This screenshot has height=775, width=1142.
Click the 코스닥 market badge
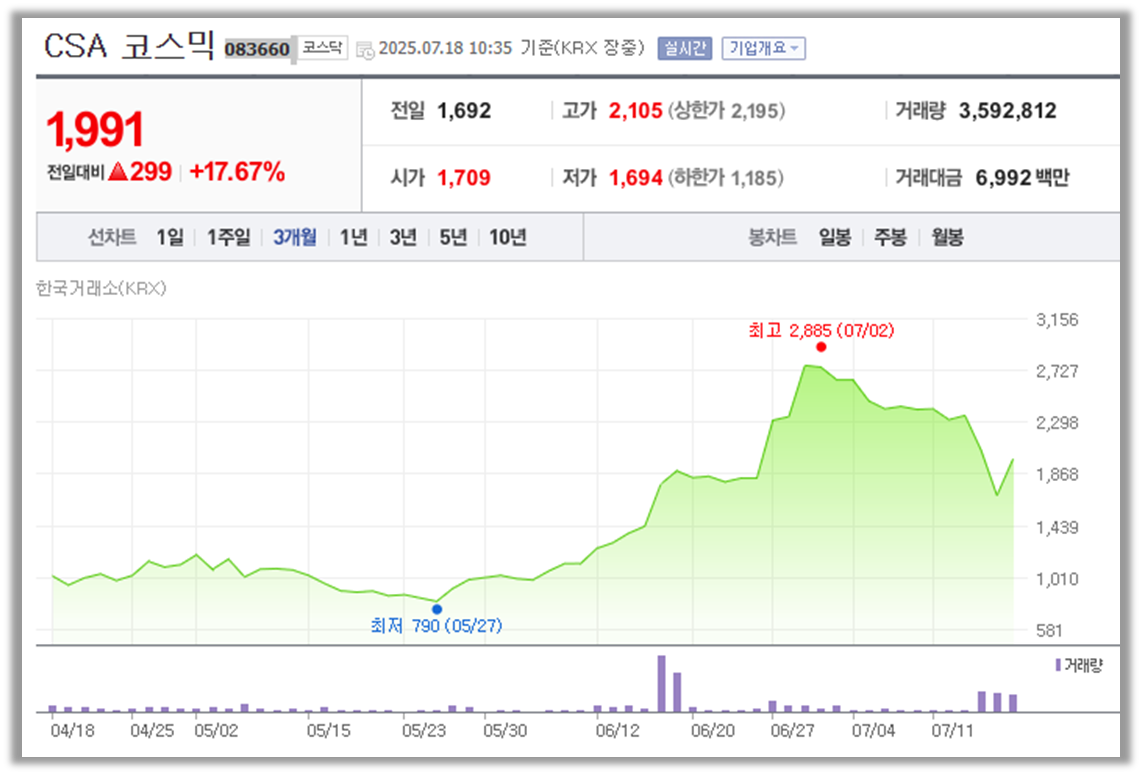click(x=322, y=47)
